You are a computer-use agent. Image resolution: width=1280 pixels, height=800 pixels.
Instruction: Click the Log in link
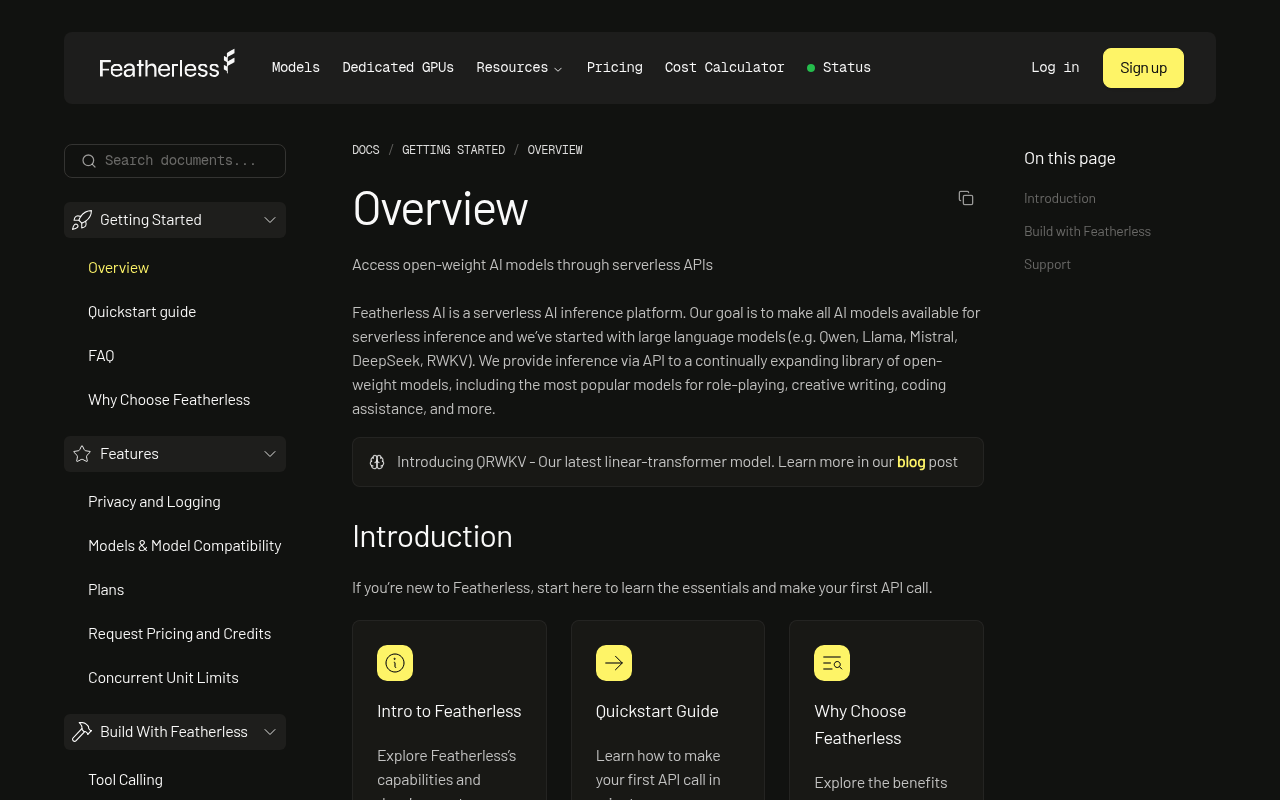click(1055, 68)
